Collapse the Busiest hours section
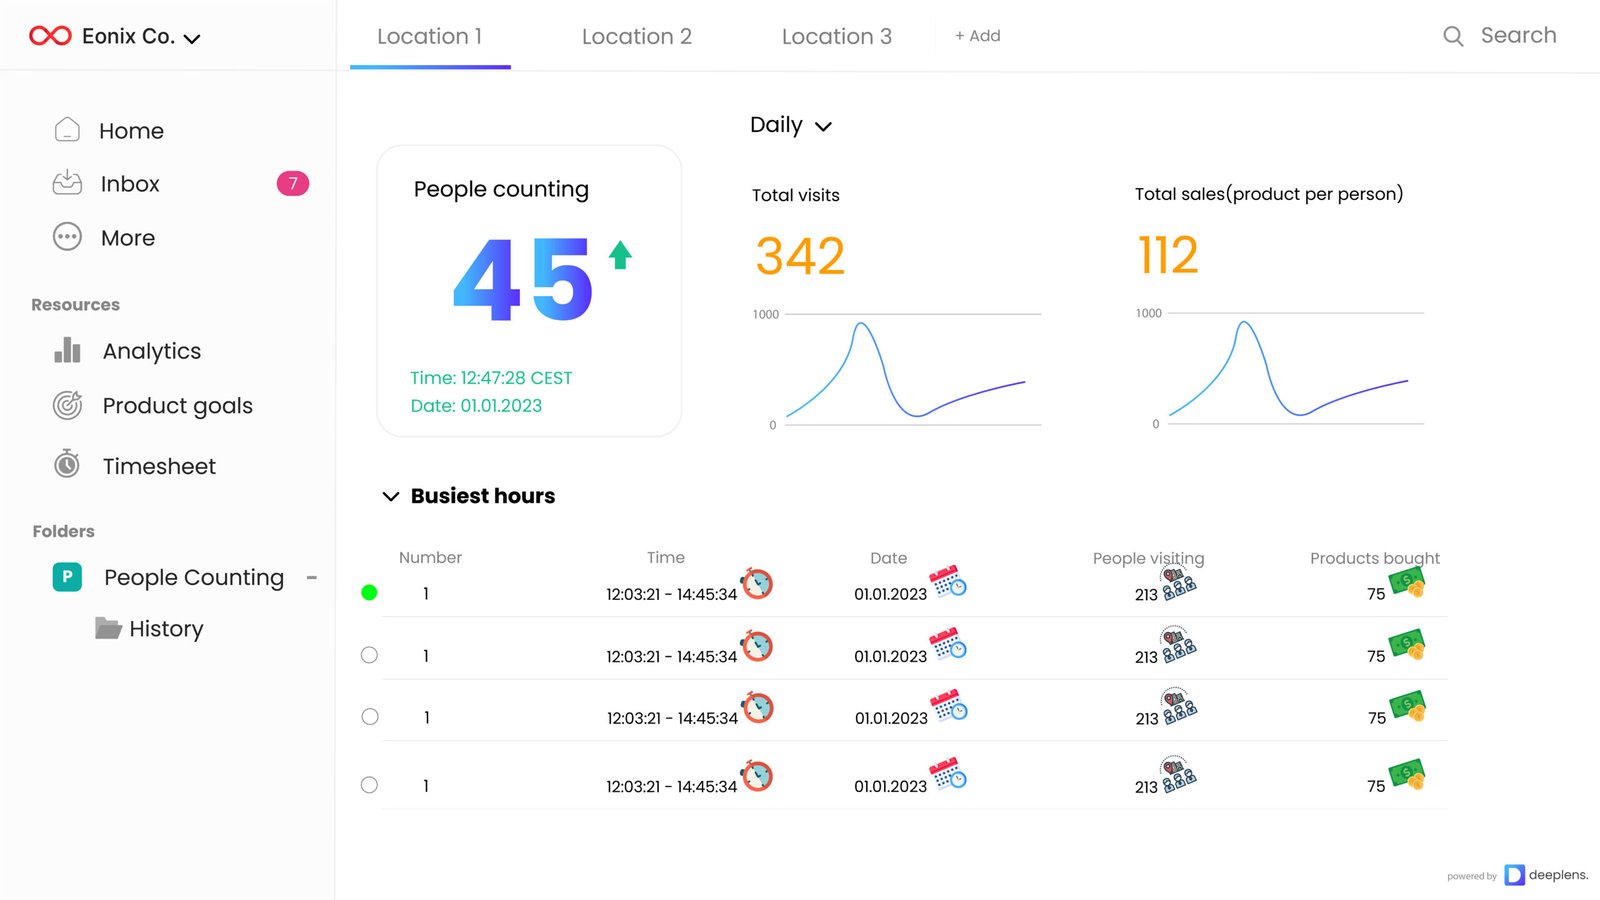Viewport: 1600px width, 900px height. click(x=391, y=496)
